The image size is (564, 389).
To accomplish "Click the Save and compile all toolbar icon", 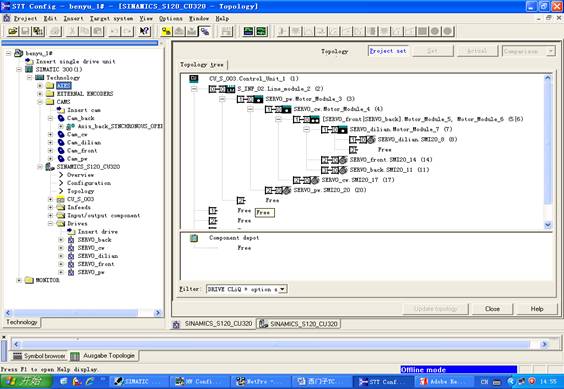I will pyautogui.click(x=38, y=31).
